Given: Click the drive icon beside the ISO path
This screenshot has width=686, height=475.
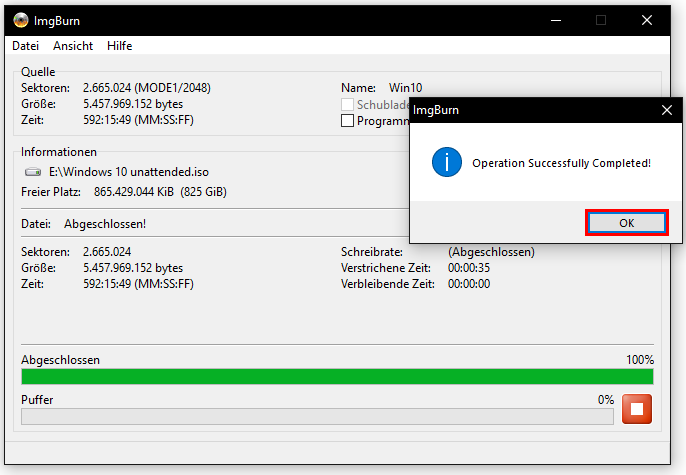Looking at the screenshot, I should coord(33,172).
